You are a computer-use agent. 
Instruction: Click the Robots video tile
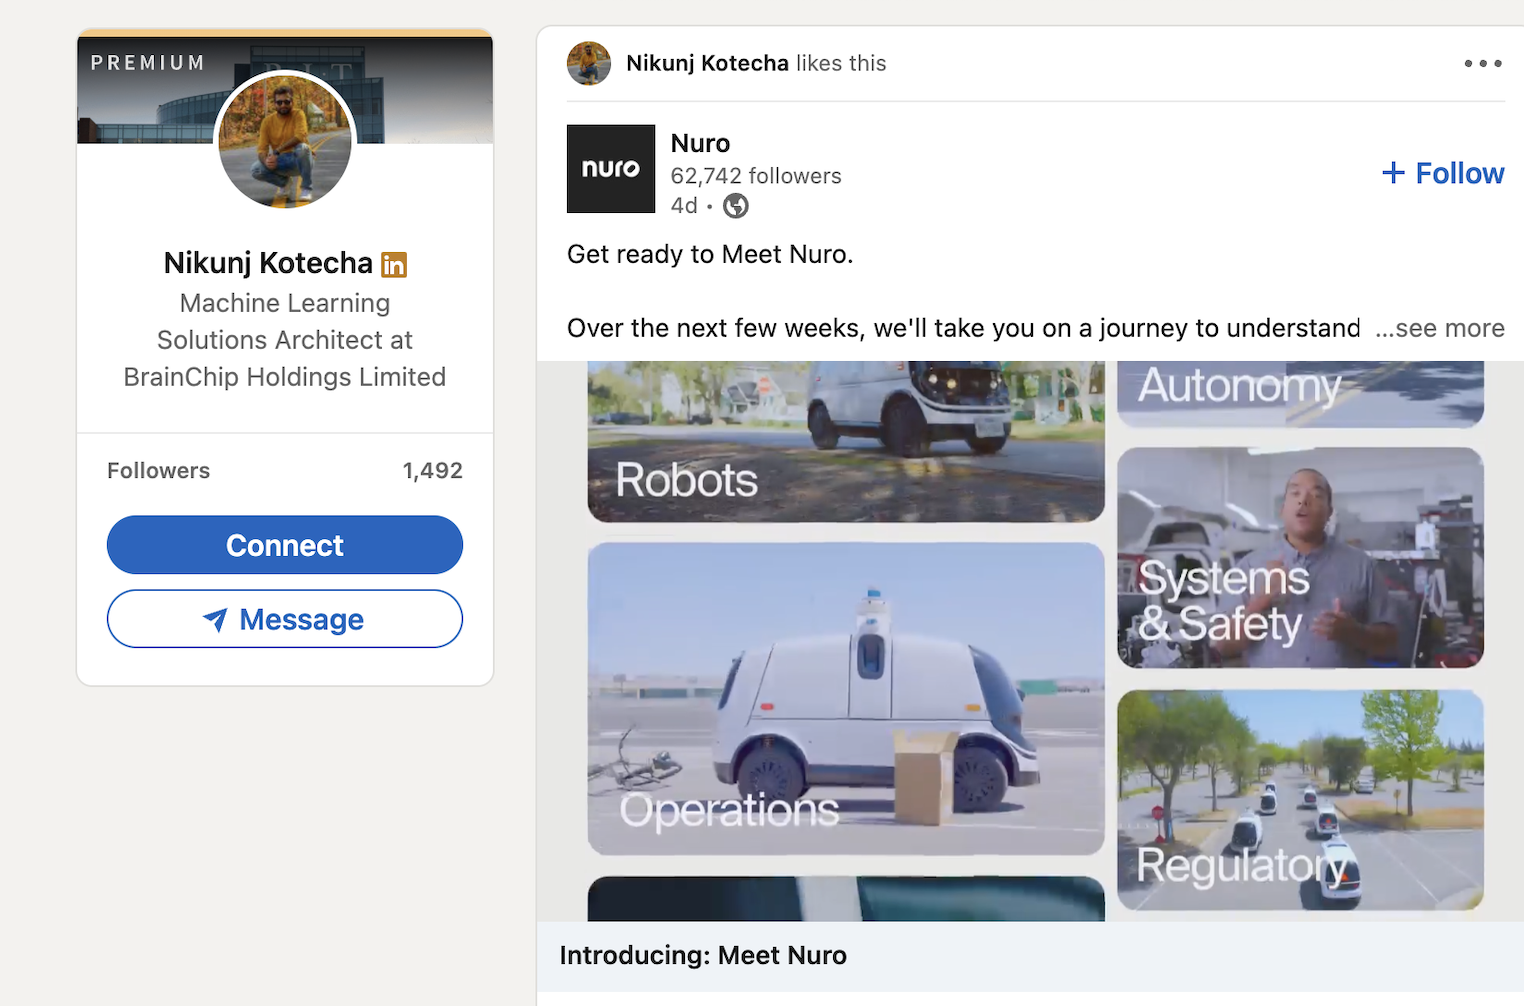(x=846, y=441)
